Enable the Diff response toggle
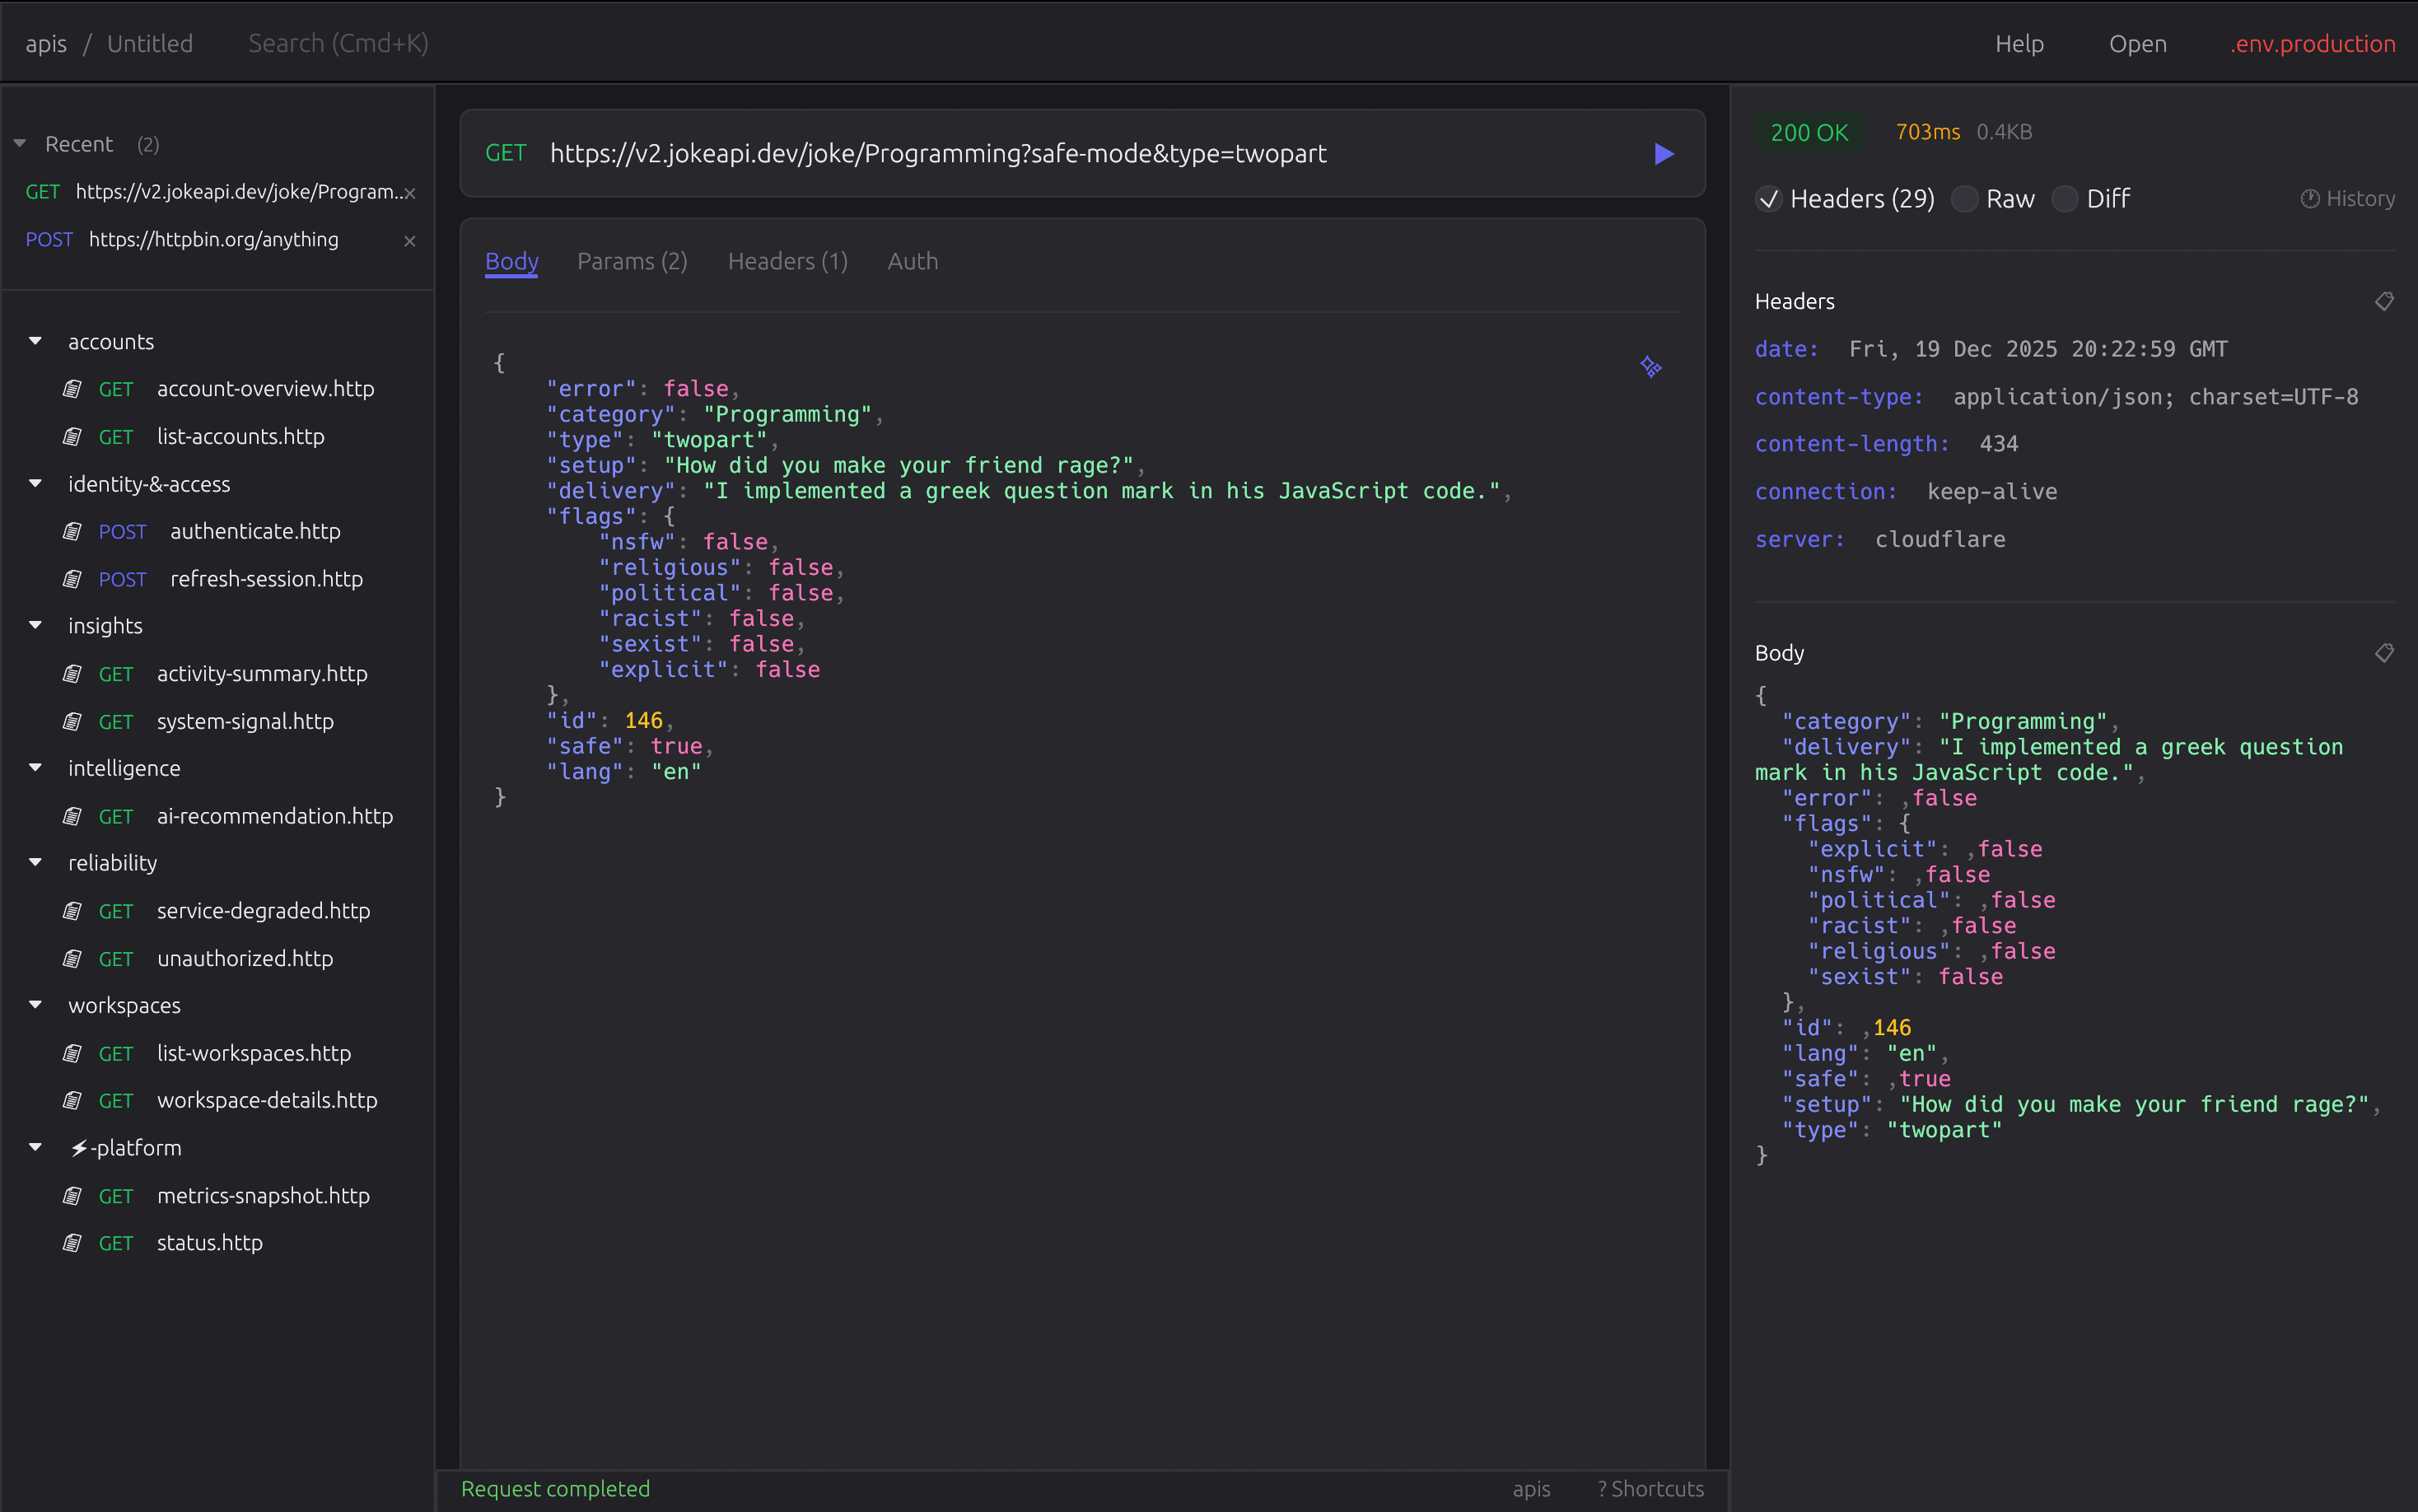This screenshot has height=1512, width=2418. (x=2064, y=199)
